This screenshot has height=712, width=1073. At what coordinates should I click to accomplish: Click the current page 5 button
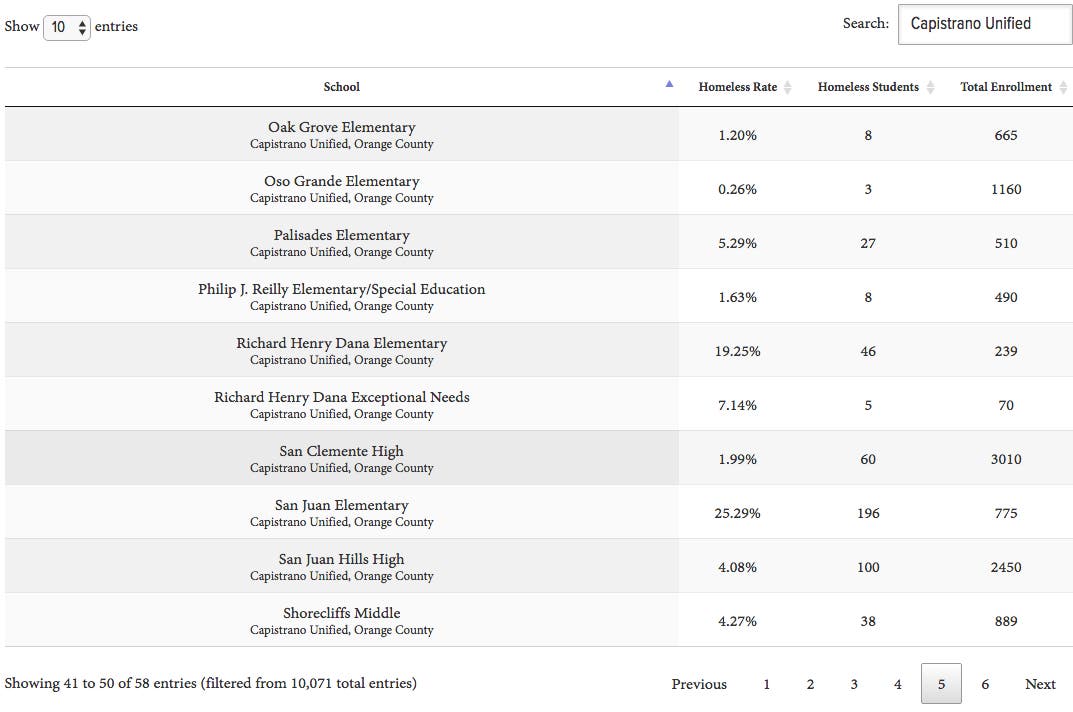pos(941,684)
